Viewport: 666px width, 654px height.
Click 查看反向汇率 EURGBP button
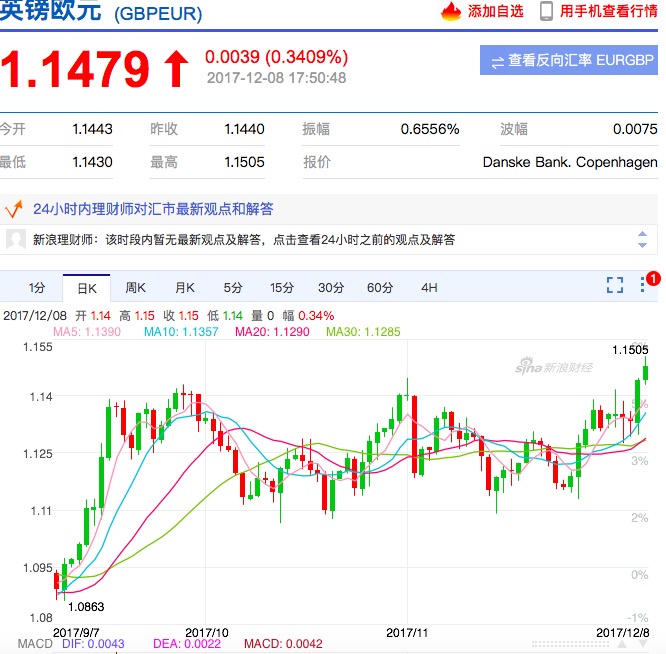point(568,61)
